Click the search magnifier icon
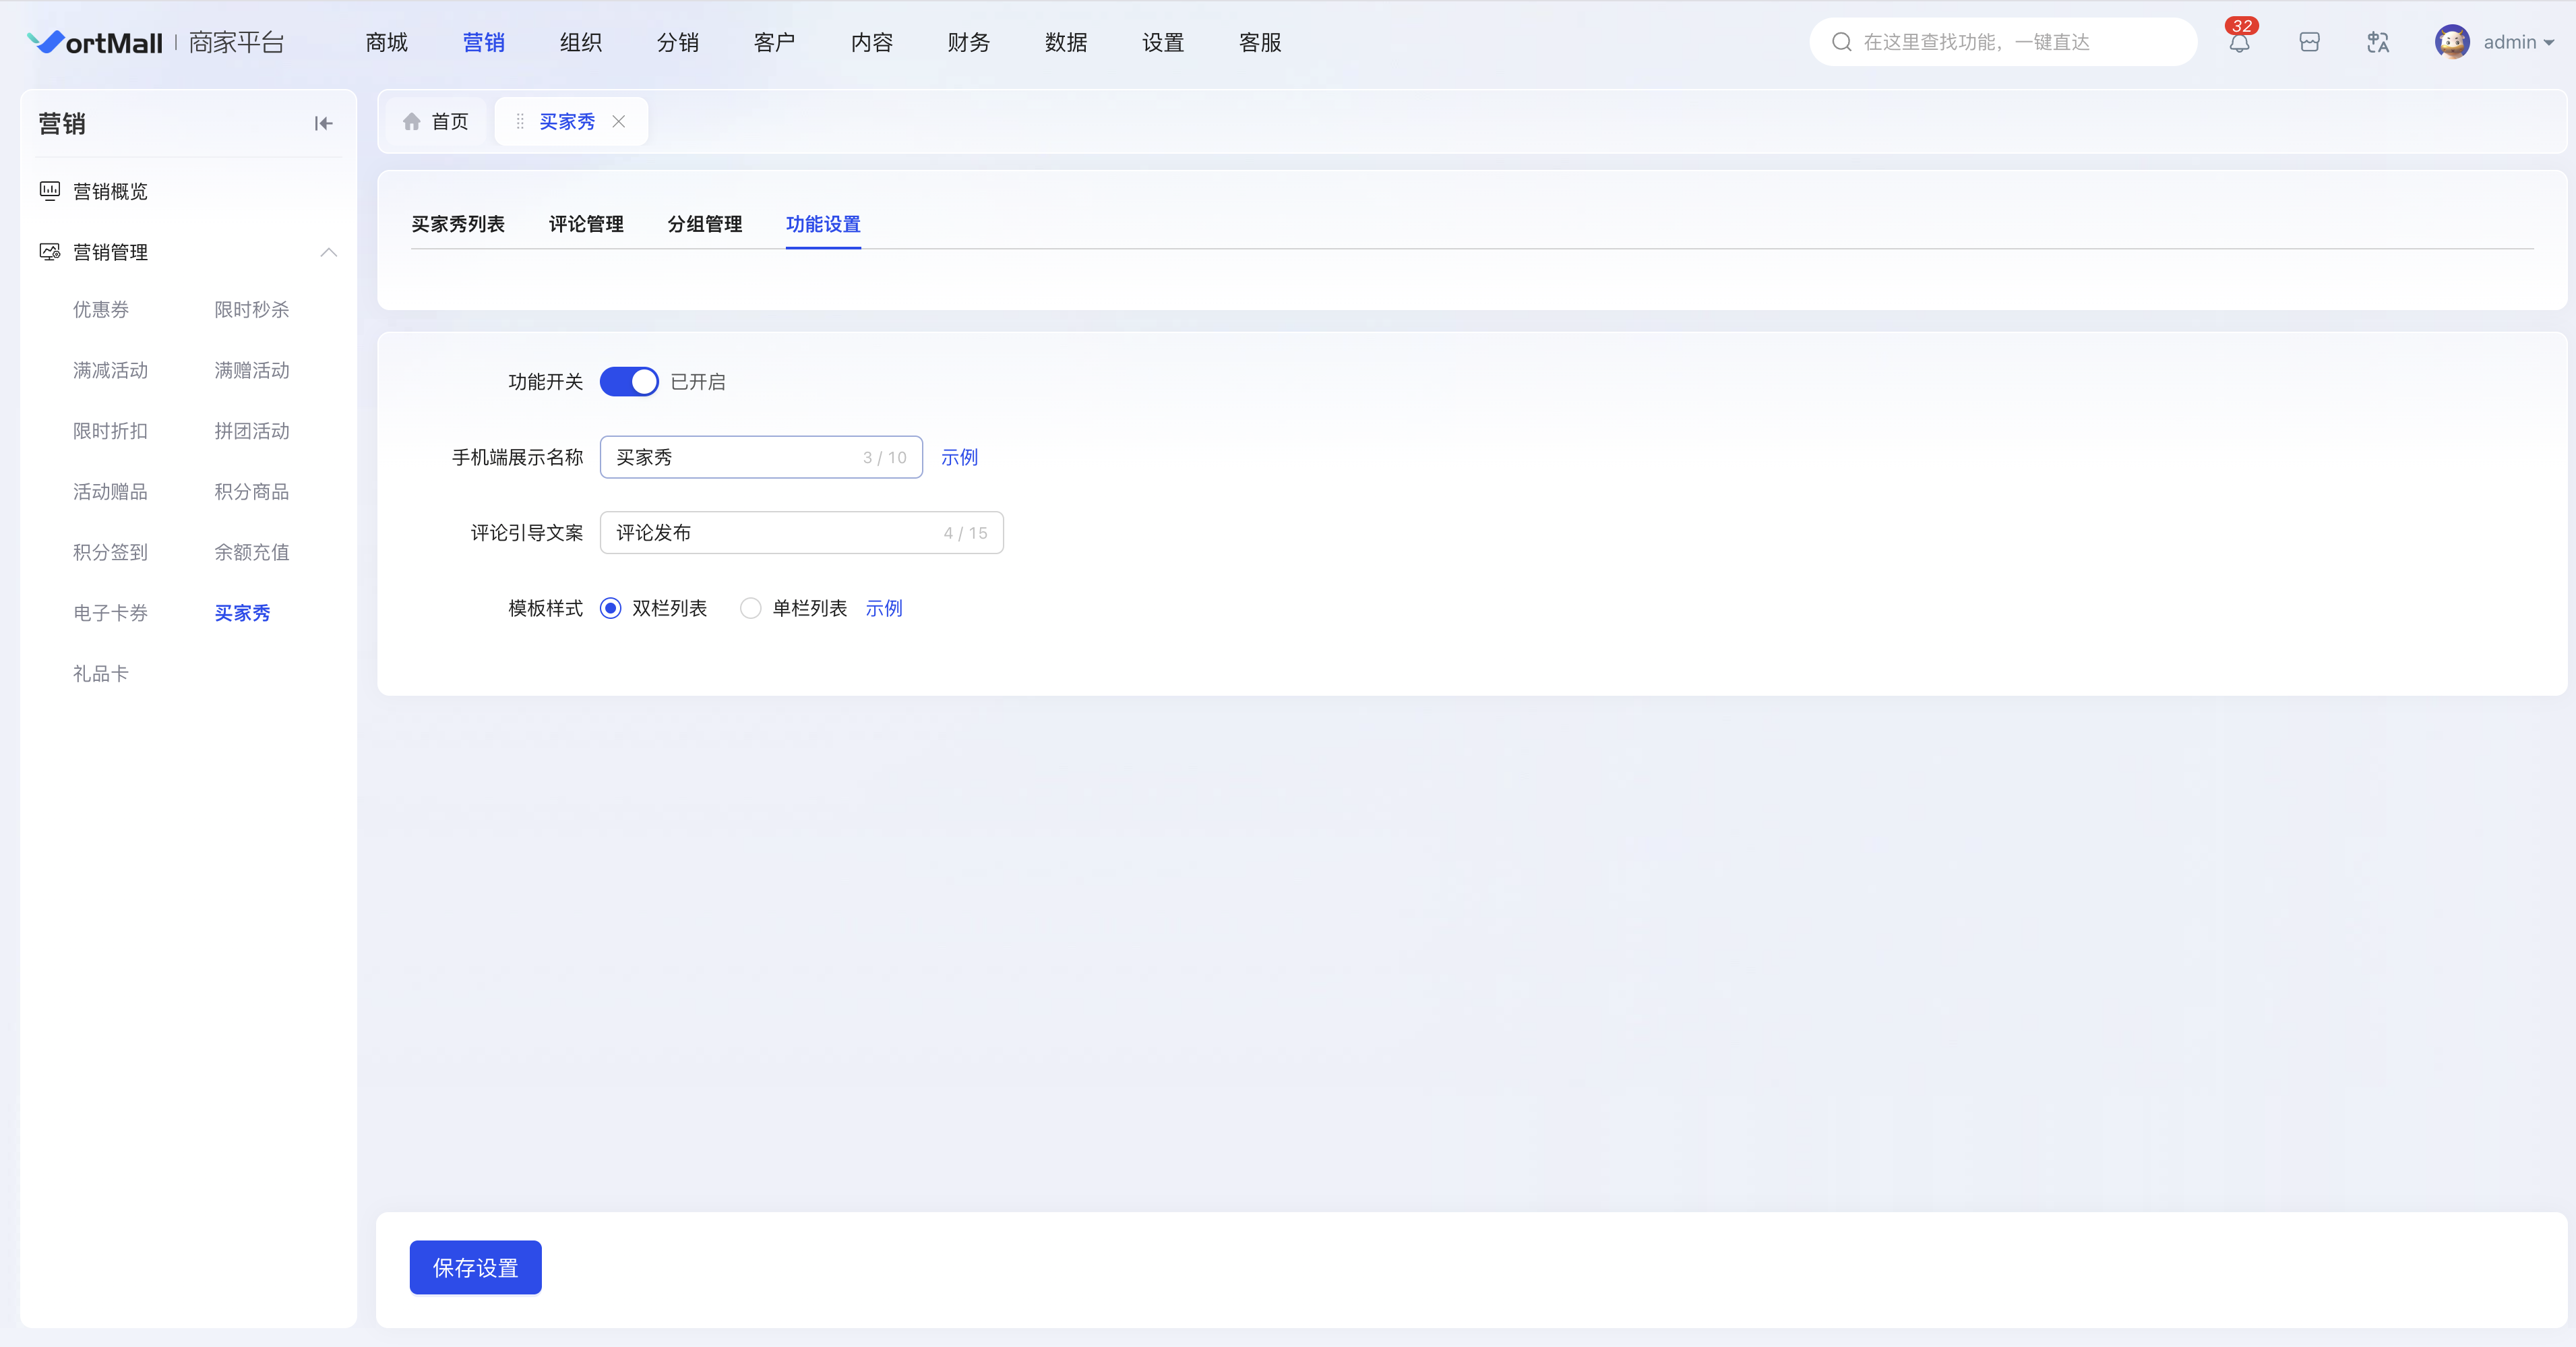 [1841, 42]
